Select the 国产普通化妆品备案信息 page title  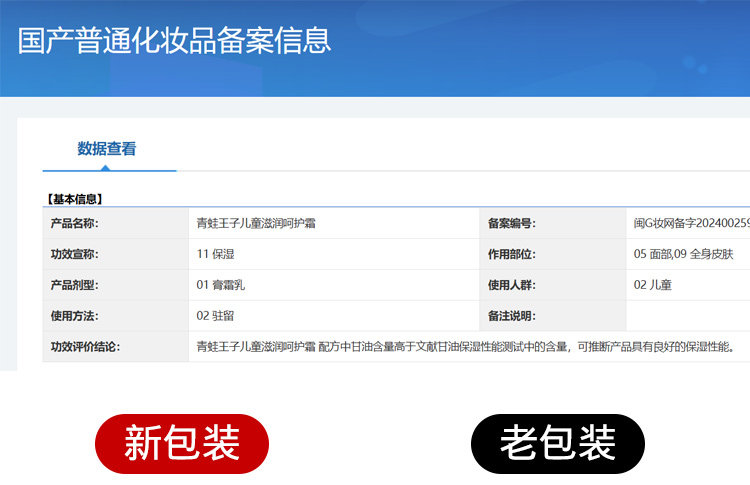[175, 41]
